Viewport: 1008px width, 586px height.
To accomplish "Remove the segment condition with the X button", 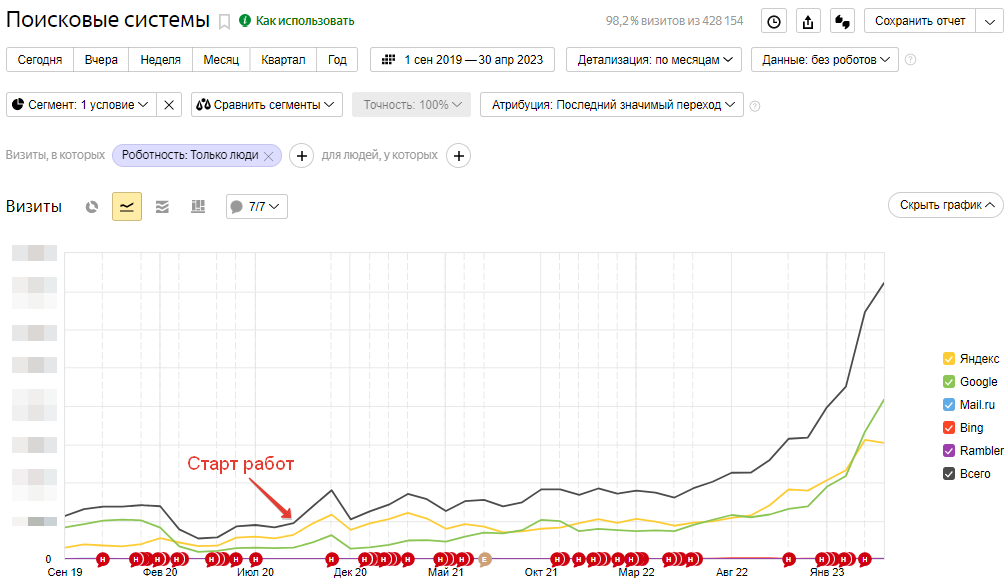I will click(170, 105).
